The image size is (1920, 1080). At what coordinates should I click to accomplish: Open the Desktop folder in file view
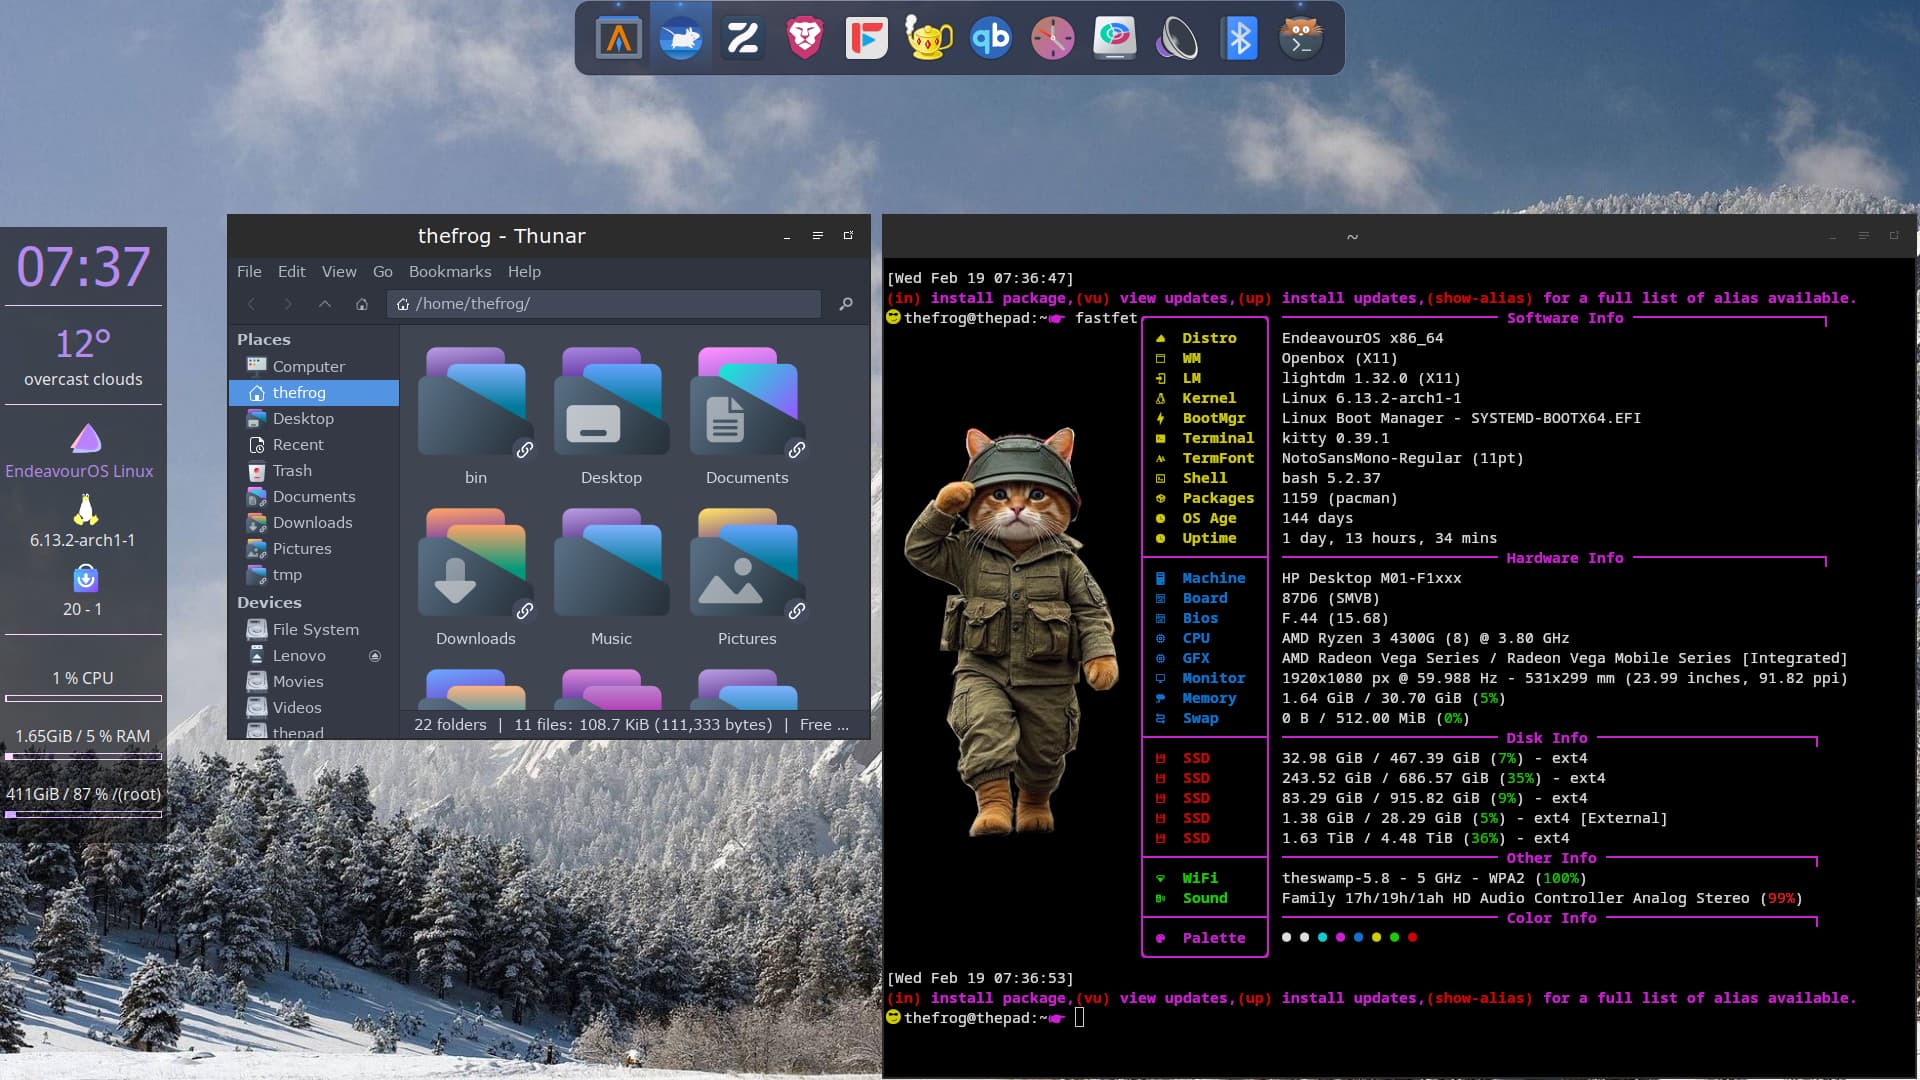tap(611, 401)
